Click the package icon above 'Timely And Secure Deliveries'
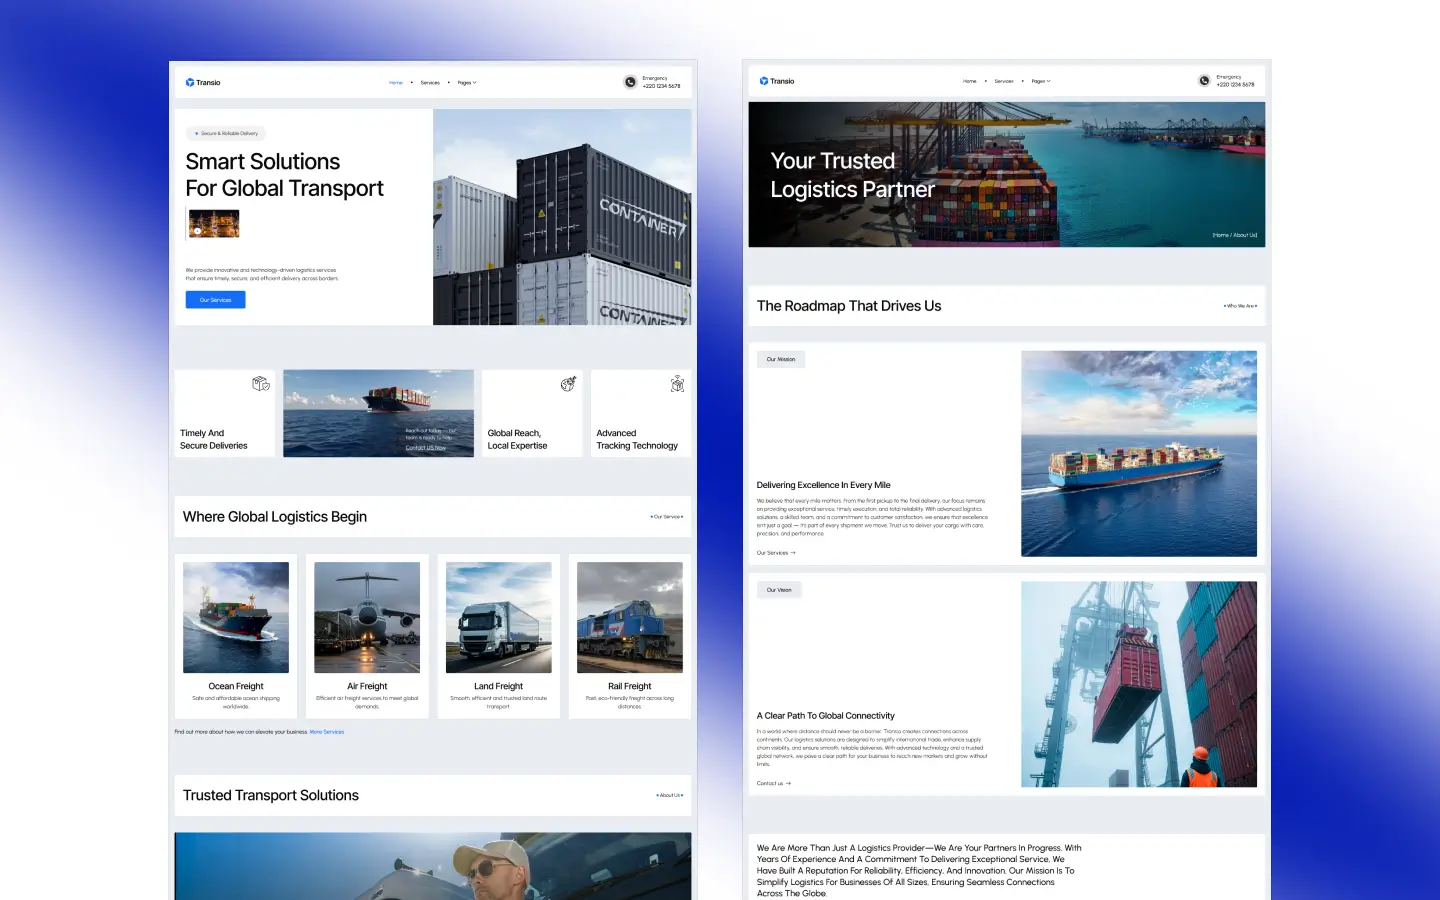Image resolution: width=1440 pixels, height=900 pixels. tap(260, 383)
